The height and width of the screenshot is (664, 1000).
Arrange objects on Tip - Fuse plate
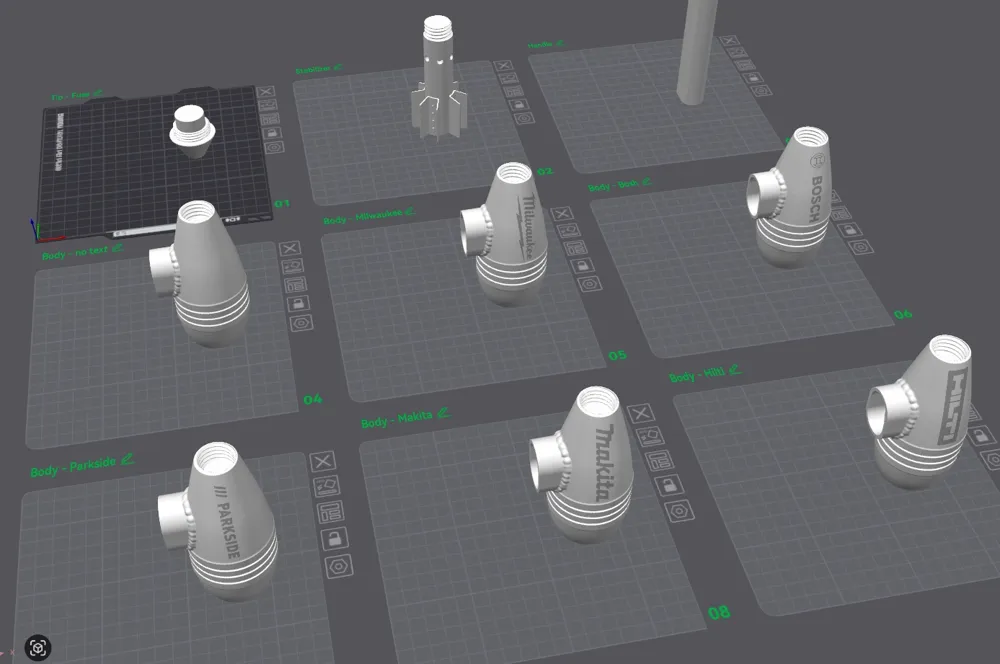pos(270,119)
